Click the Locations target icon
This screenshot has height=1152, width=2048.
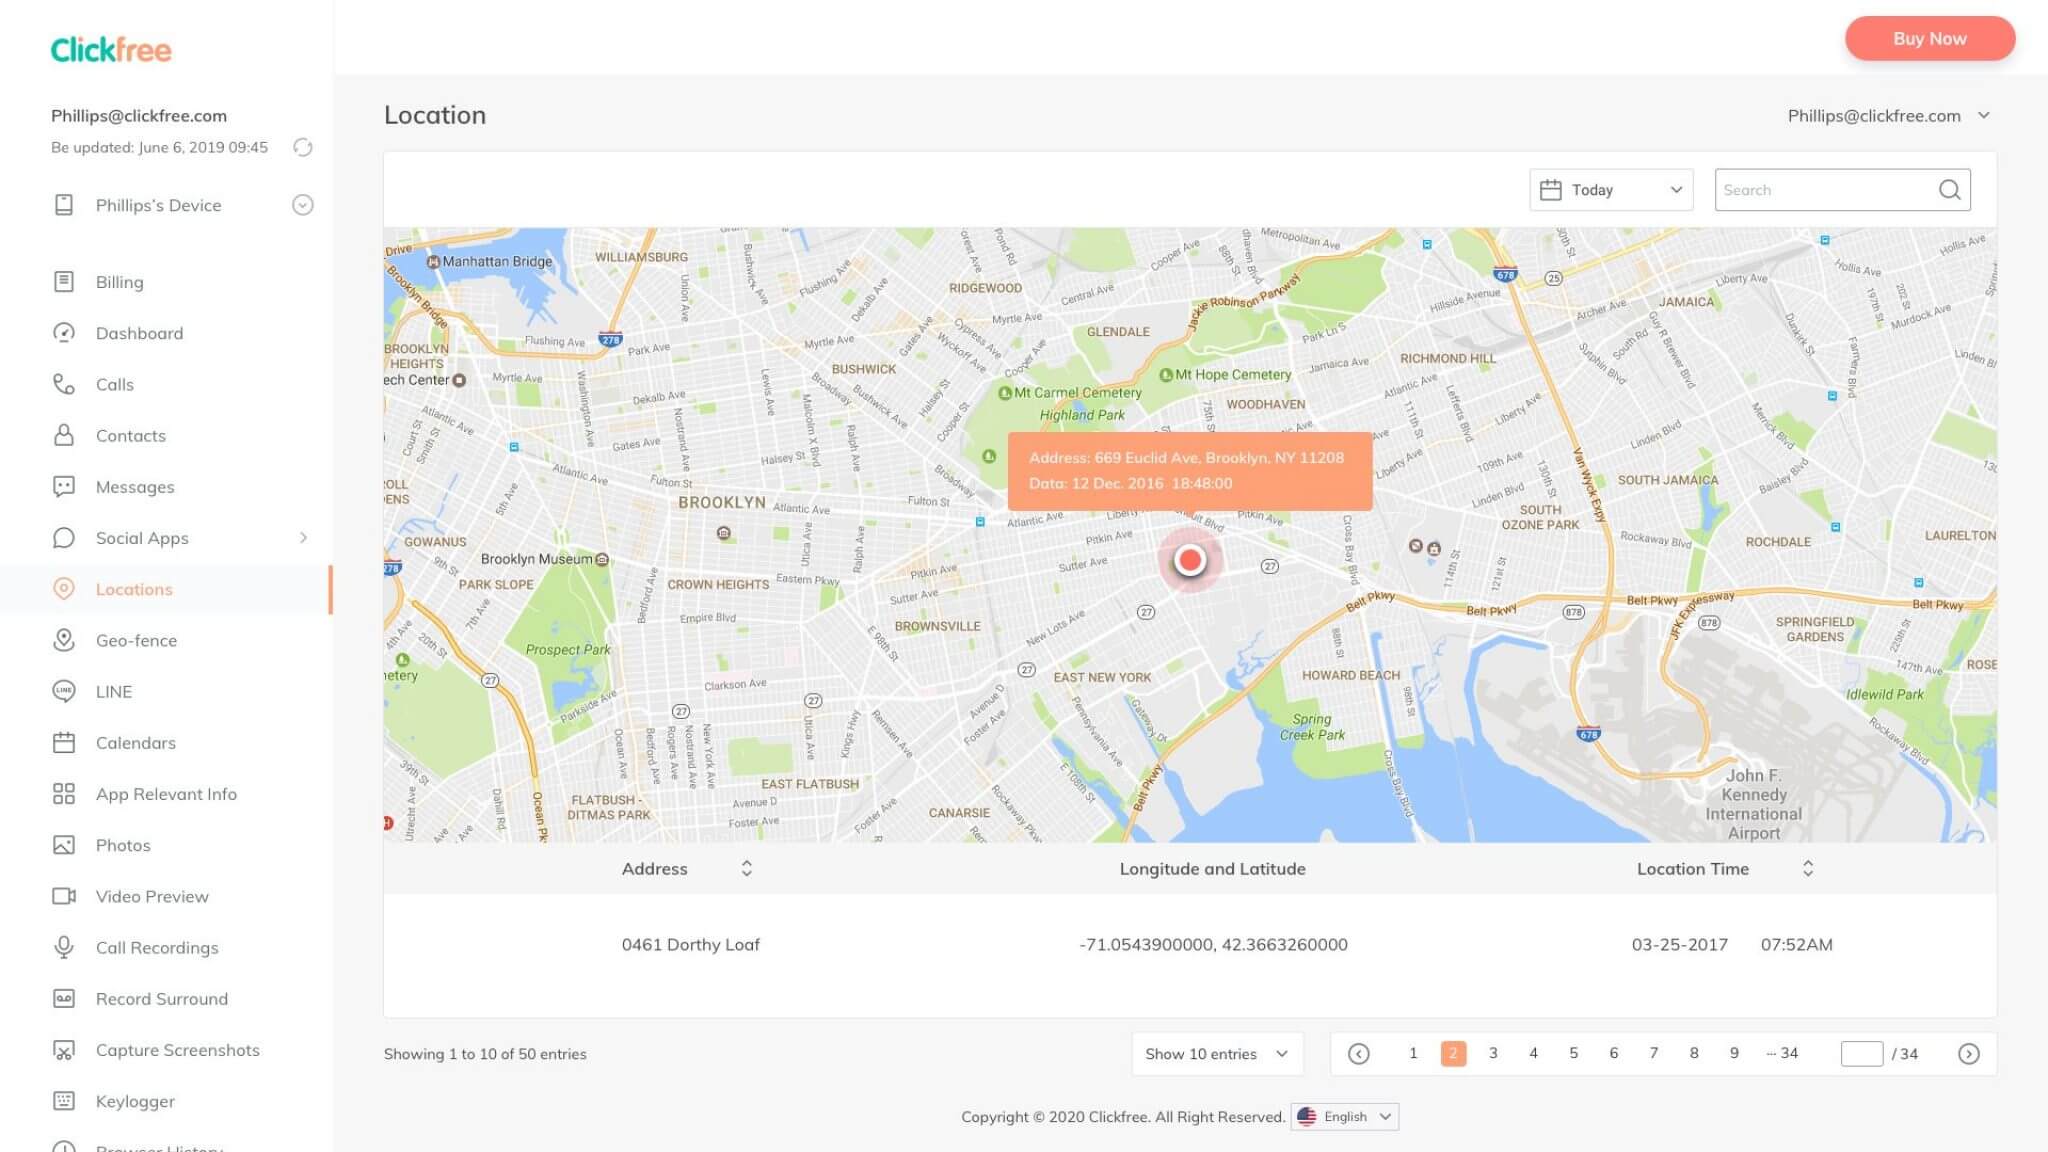tap(64, 589)
